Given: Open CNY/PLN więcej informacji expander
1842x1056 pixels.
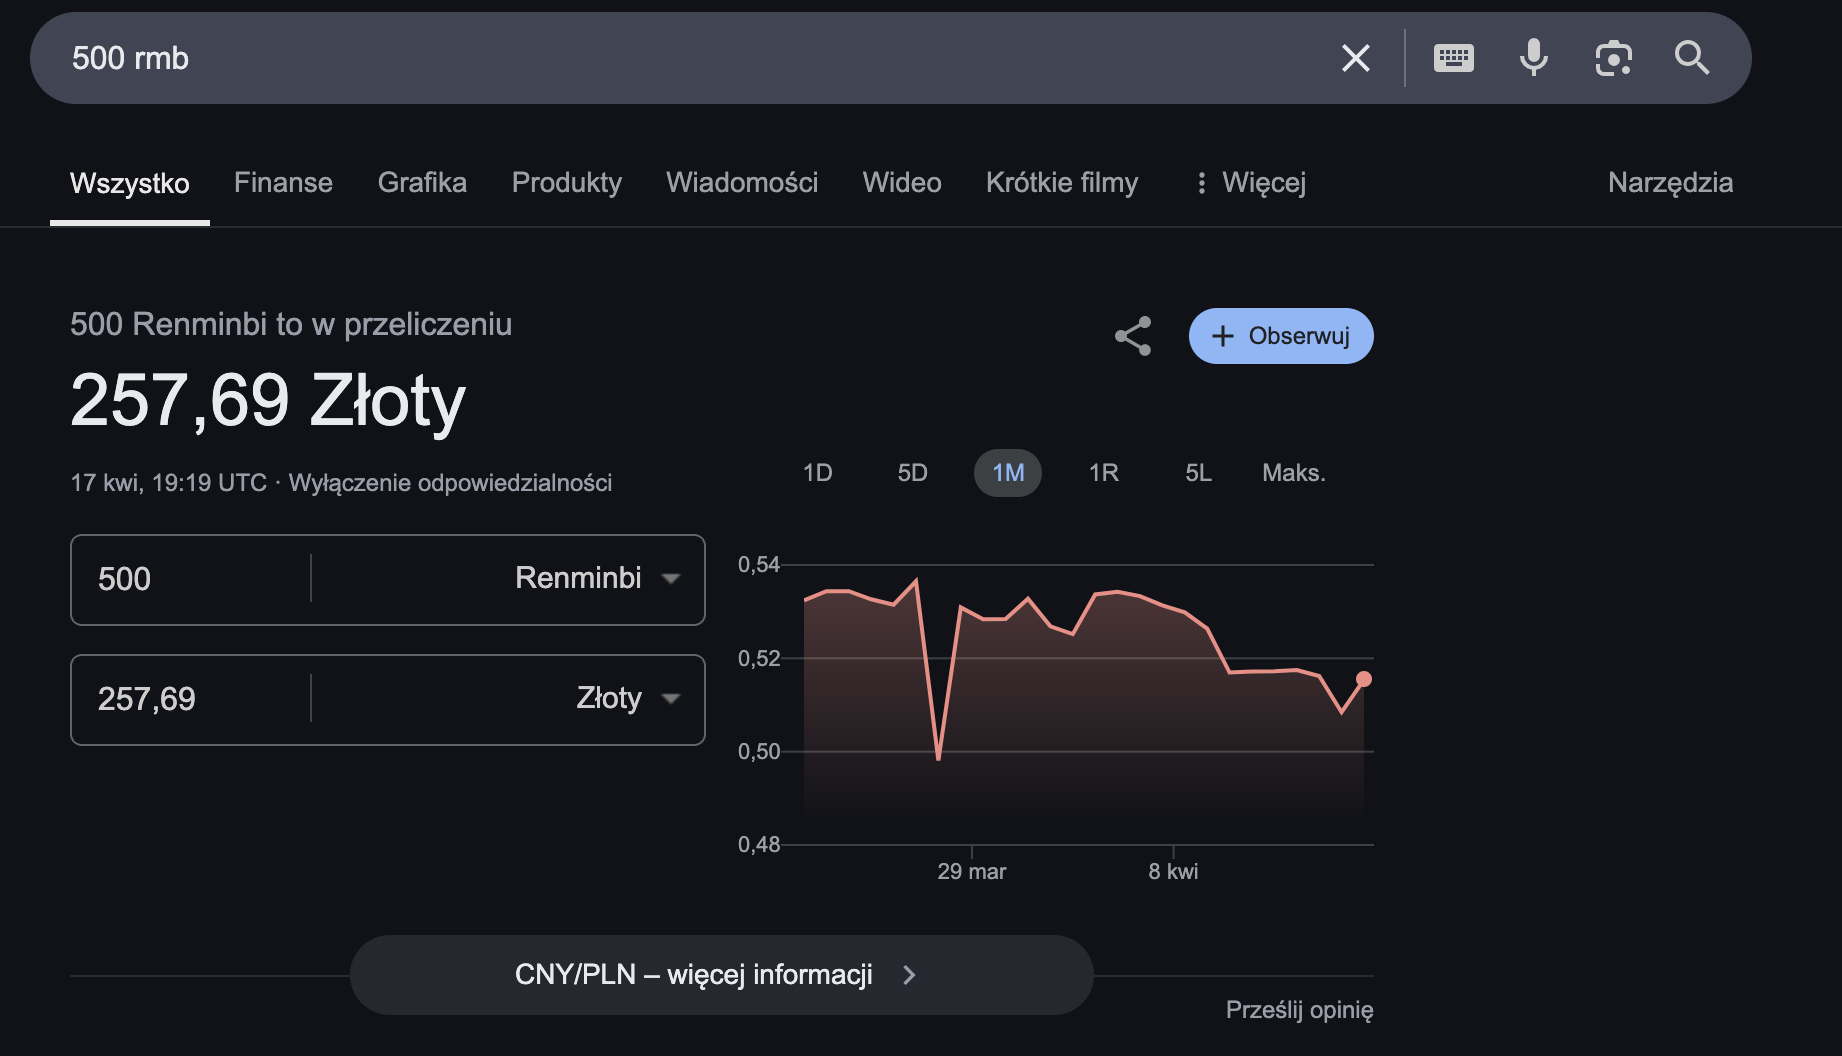Looking at the screenshot, I should 721,975.
